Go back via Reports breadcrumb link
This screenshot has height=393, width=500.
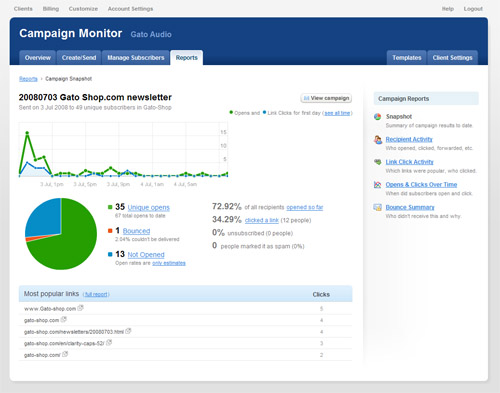tap(28, 79)
